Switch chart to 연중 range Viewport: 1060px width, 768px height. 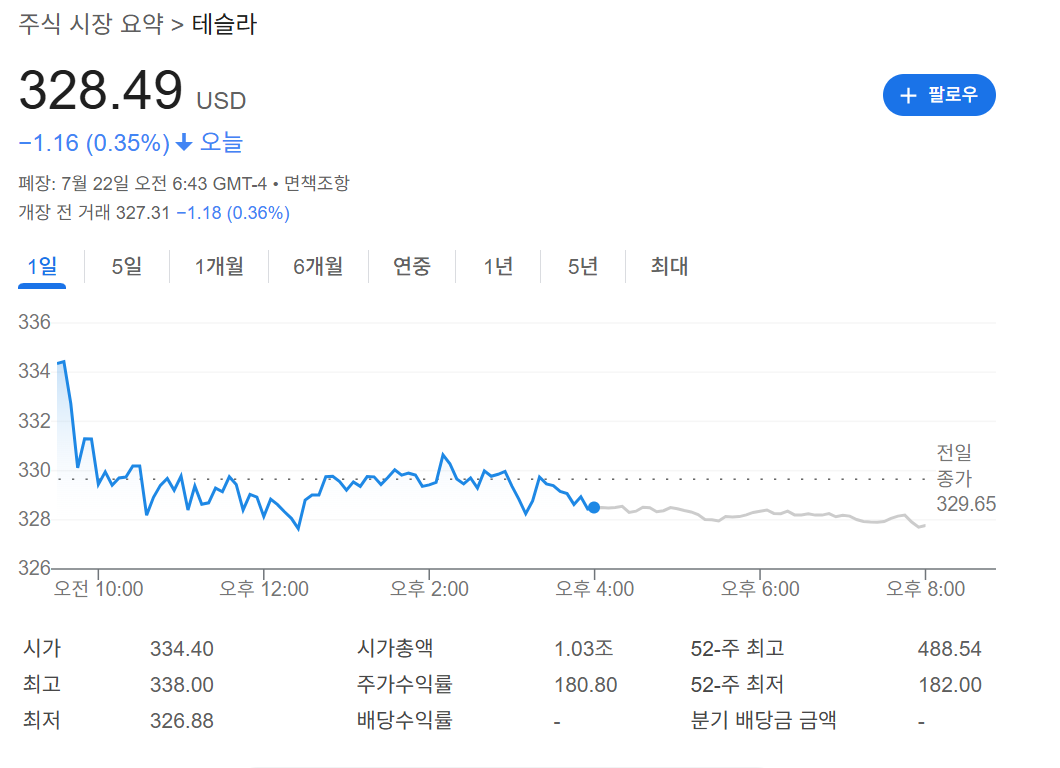point(412,266)
